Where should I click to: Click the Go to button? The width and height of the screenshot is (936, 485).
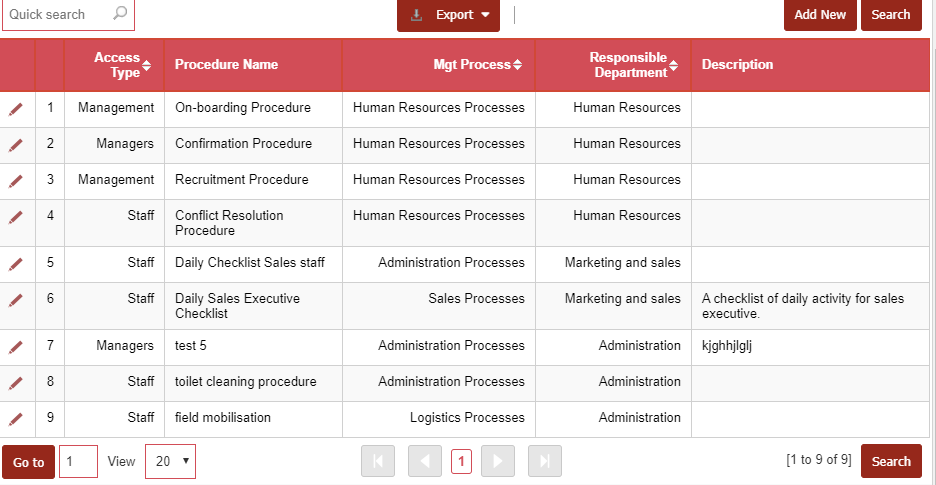click(x=28, y=462)
